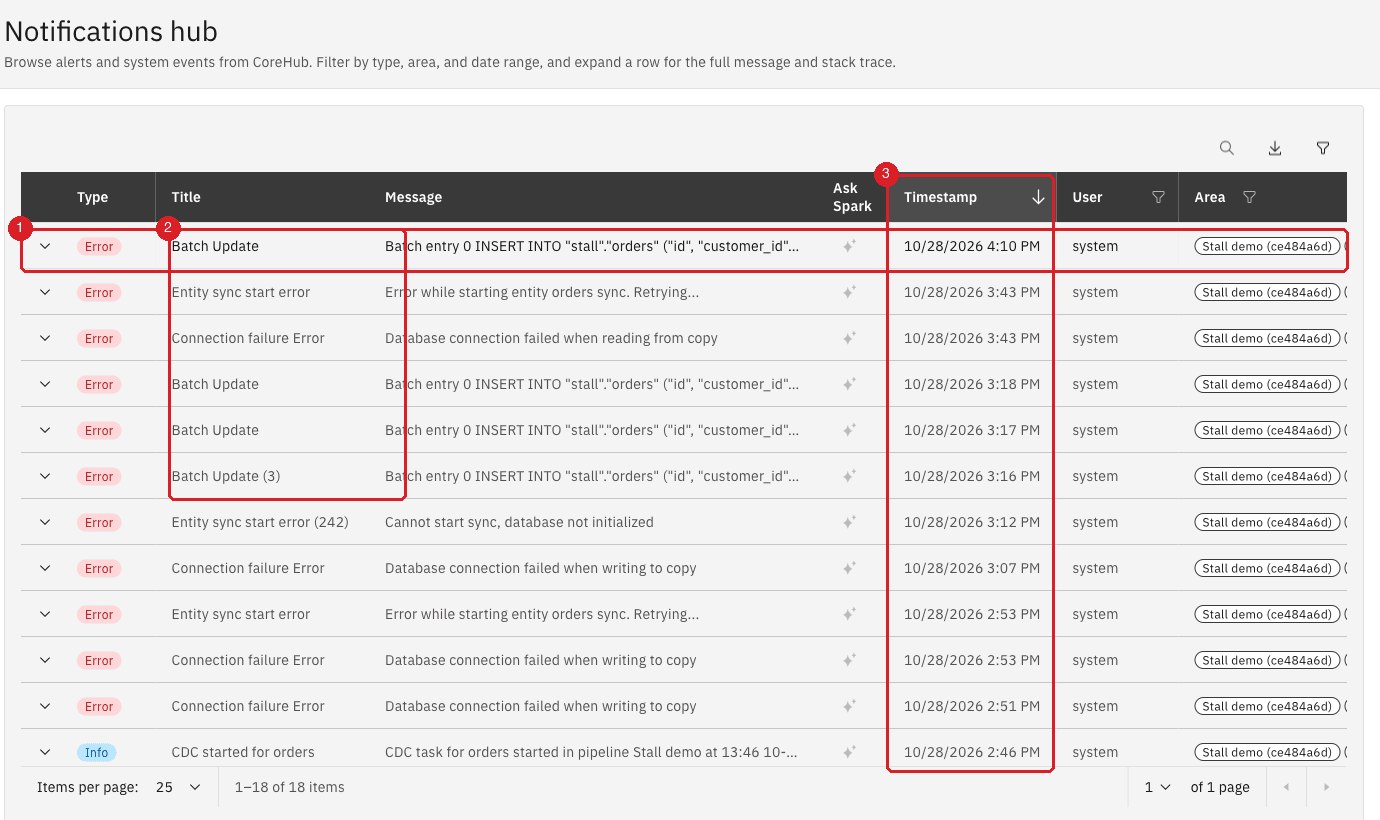Sort by the Type column header
Viewport: 1380px width, 820px height.
coord(93,197)
